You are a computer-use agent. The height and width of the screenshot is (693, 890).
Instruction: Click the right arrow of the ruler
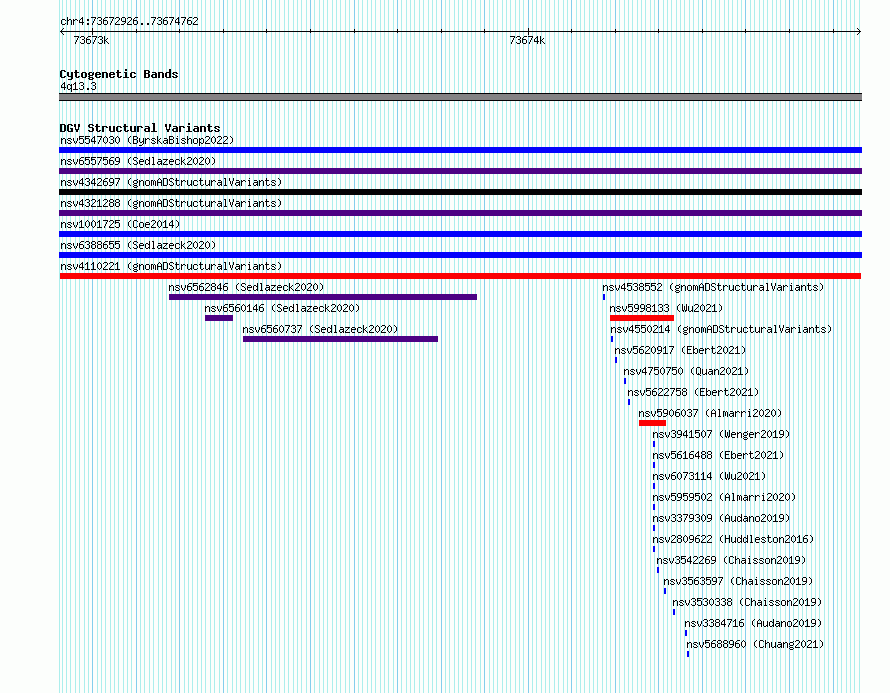point(859,31)
